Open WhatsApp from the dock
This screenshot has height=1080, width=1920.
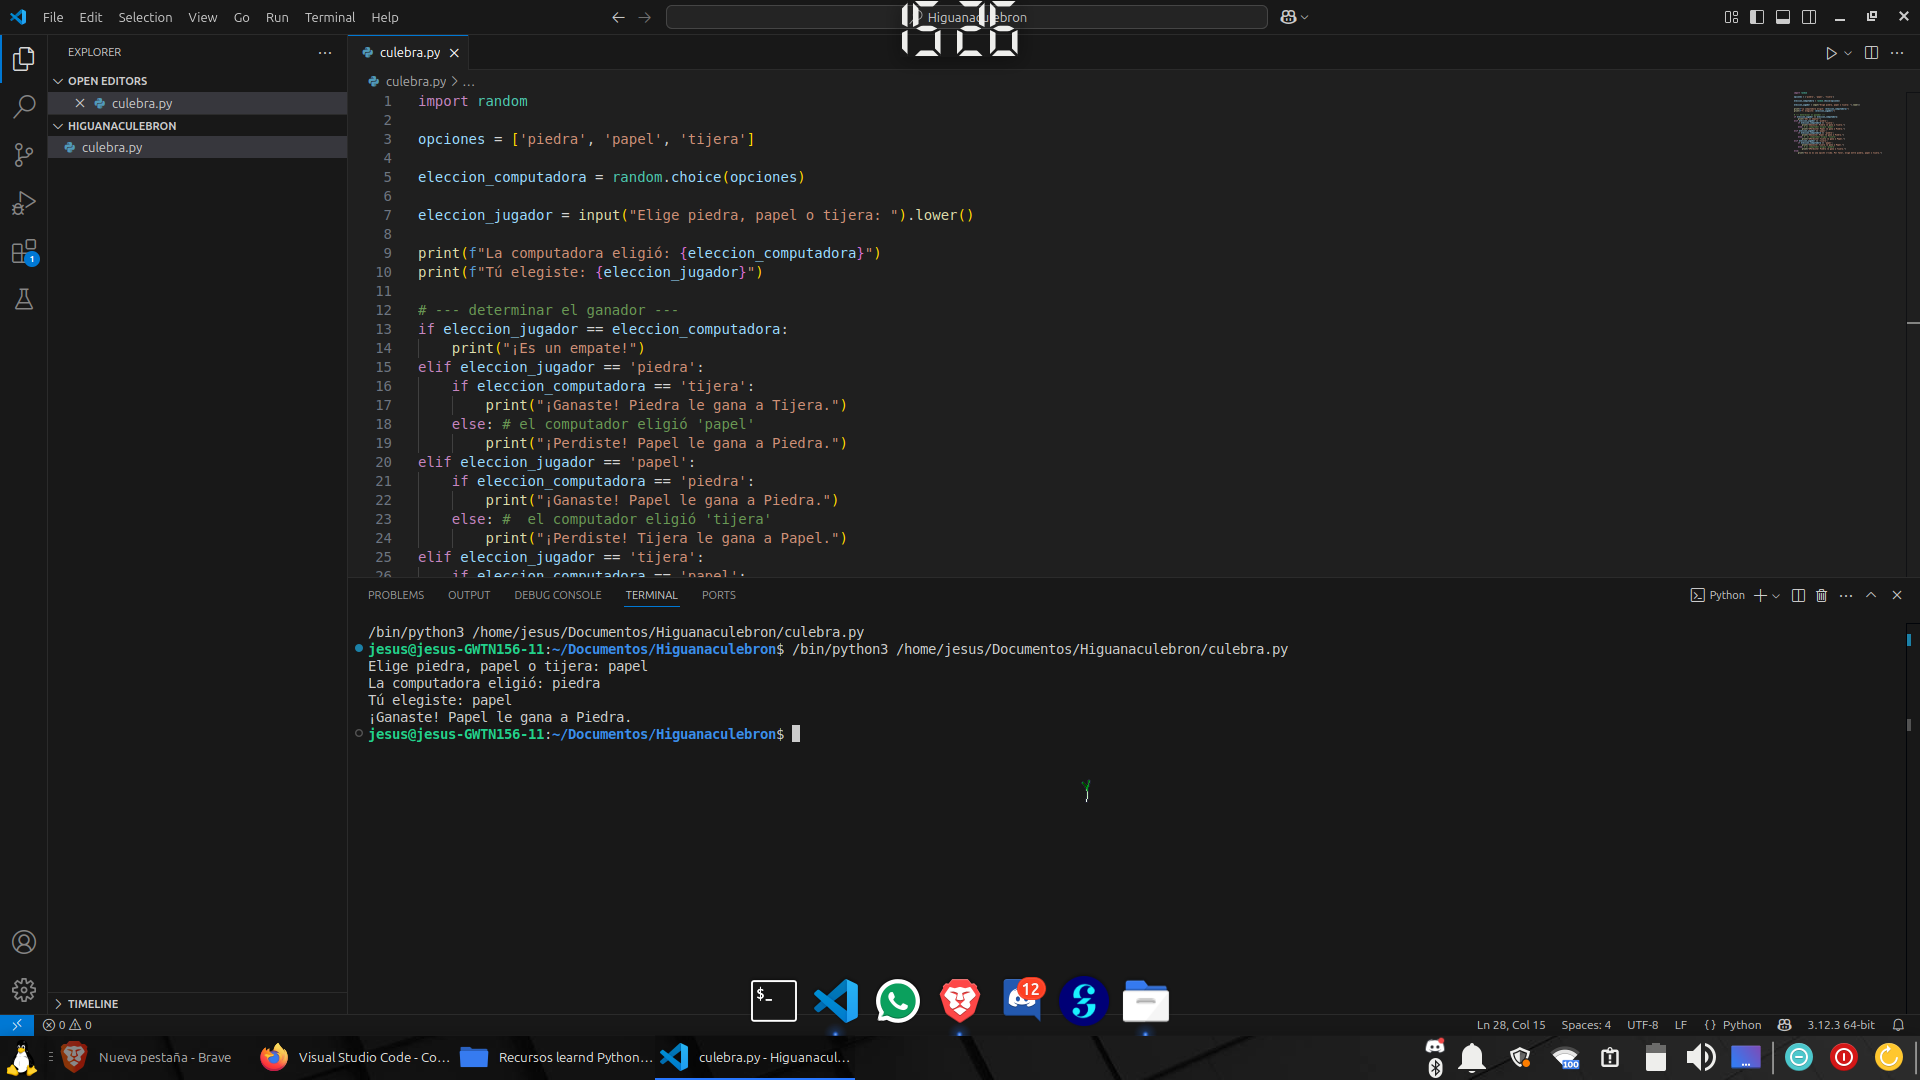tap(897, 1001)
